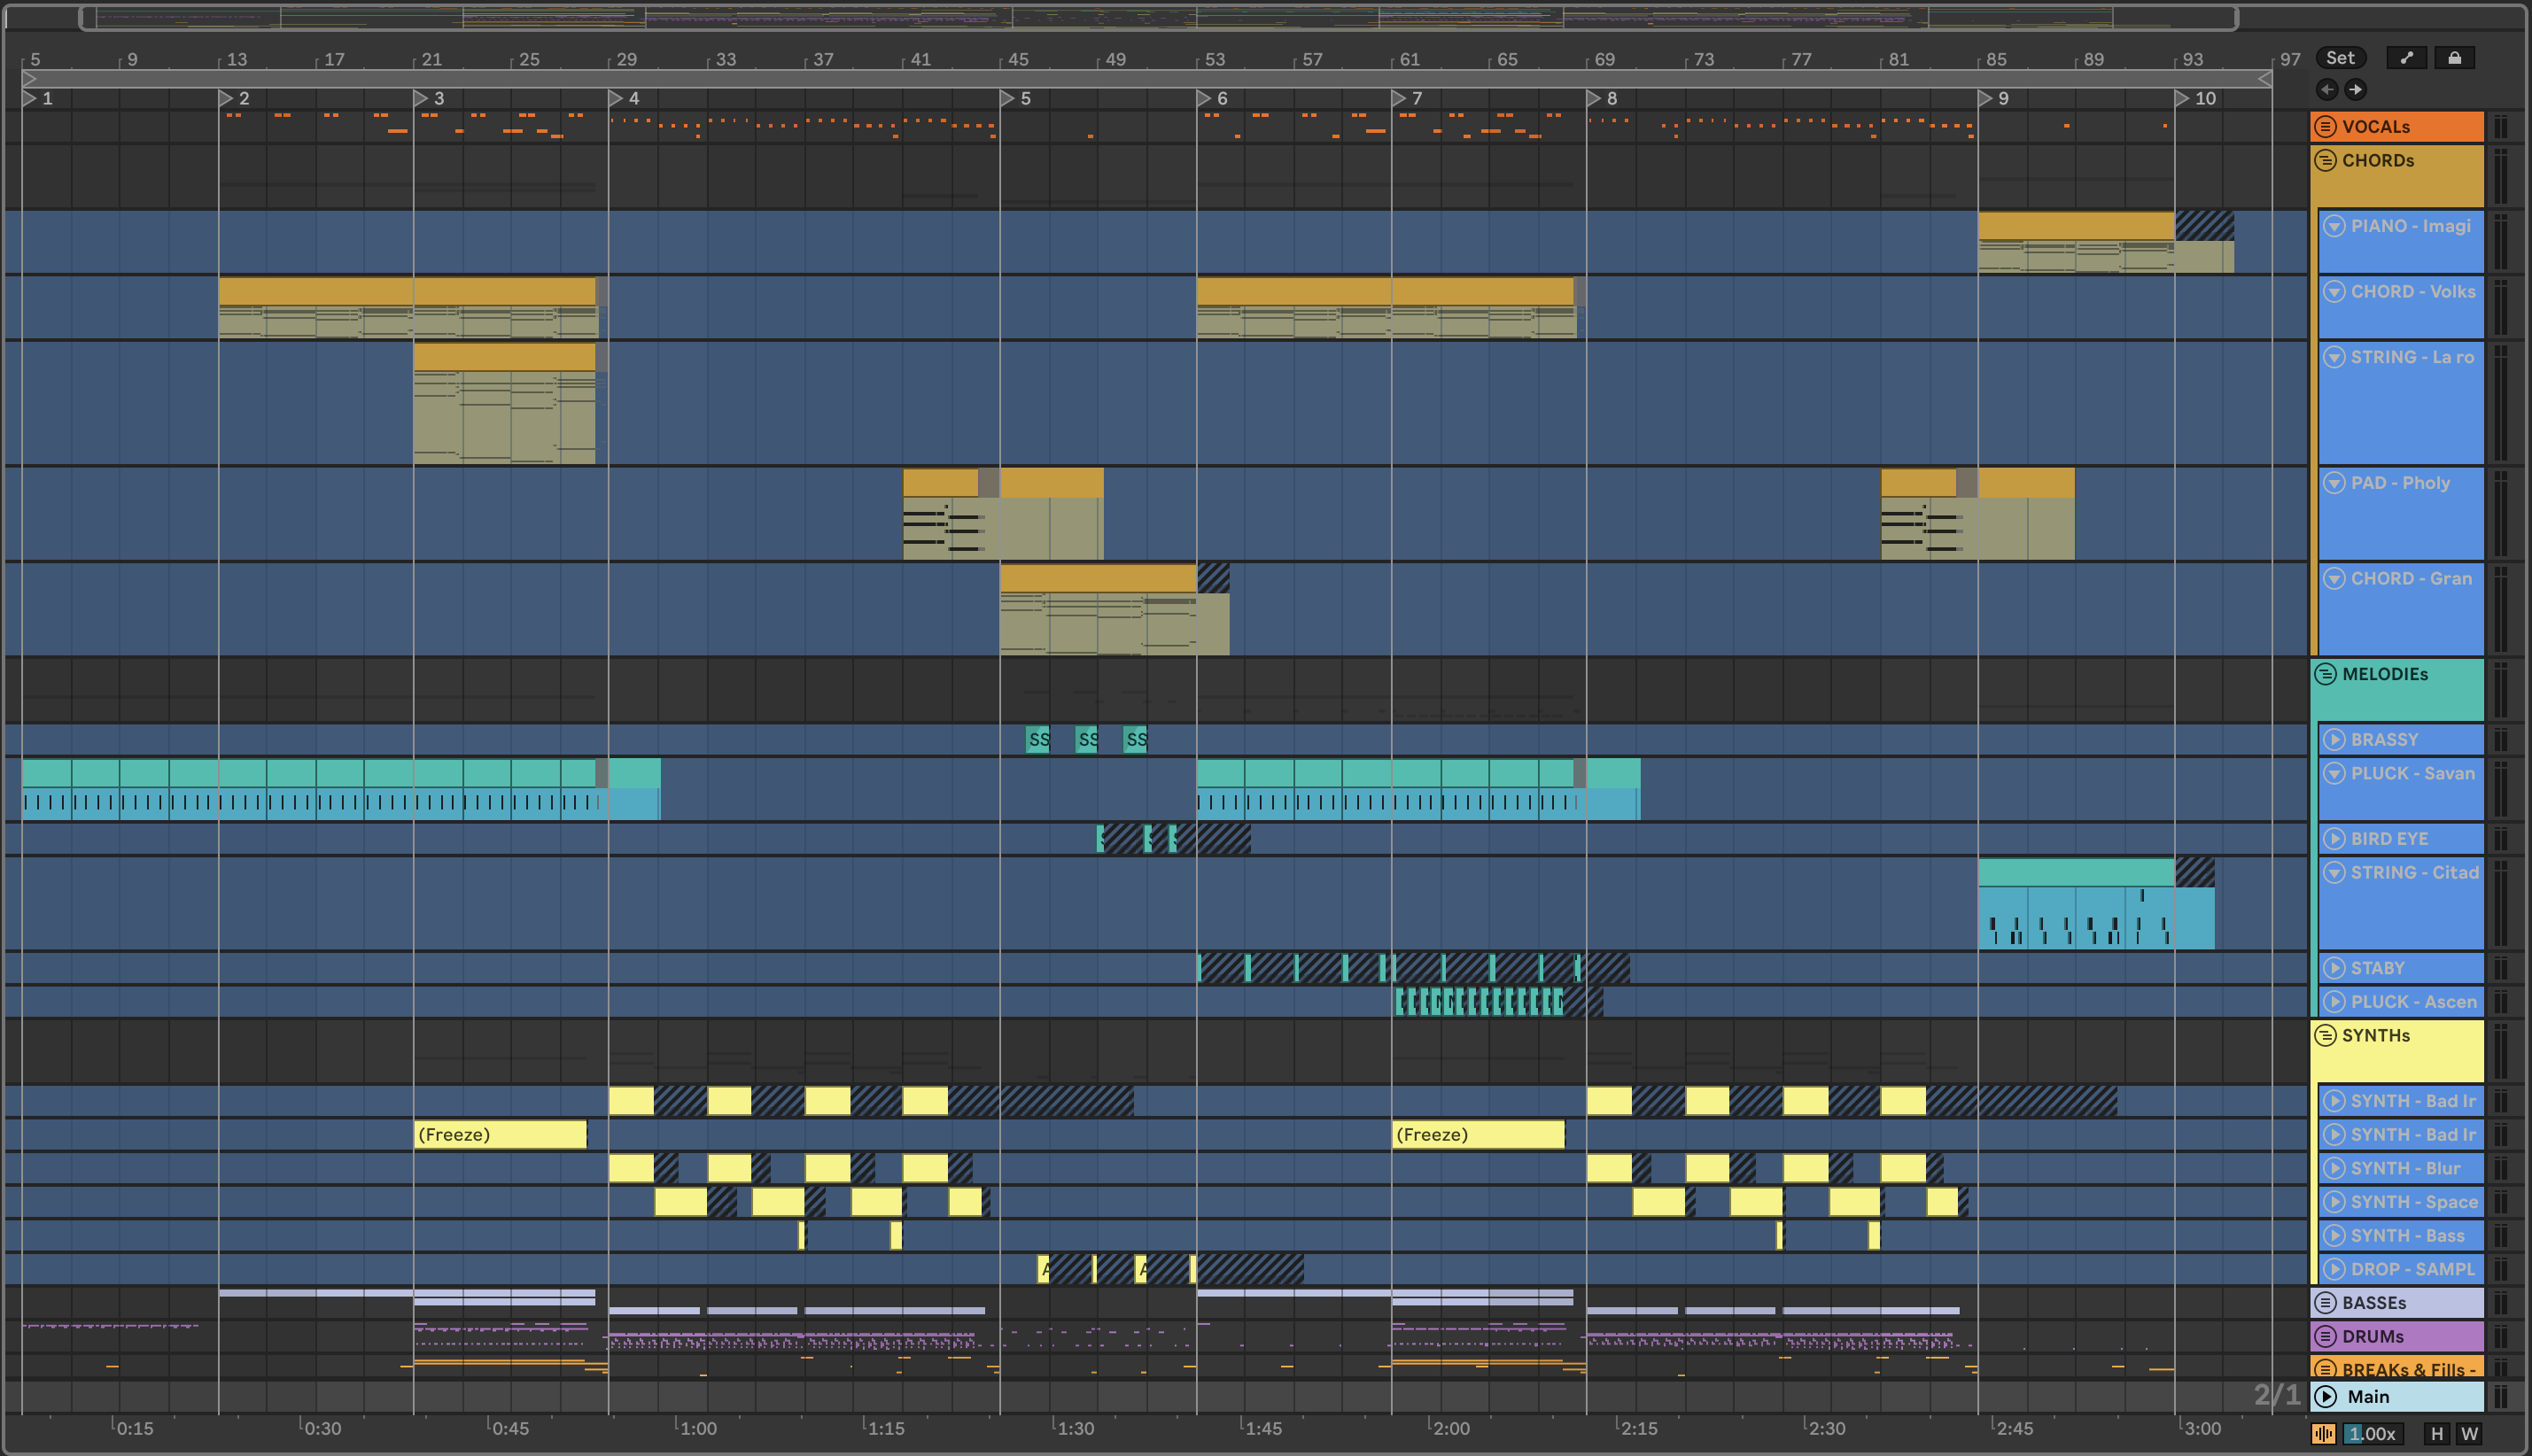Toggle waveform zoom button at bottom right
Image resolution: width=2532 pixels, height=1456 pixels.
2323,1433
